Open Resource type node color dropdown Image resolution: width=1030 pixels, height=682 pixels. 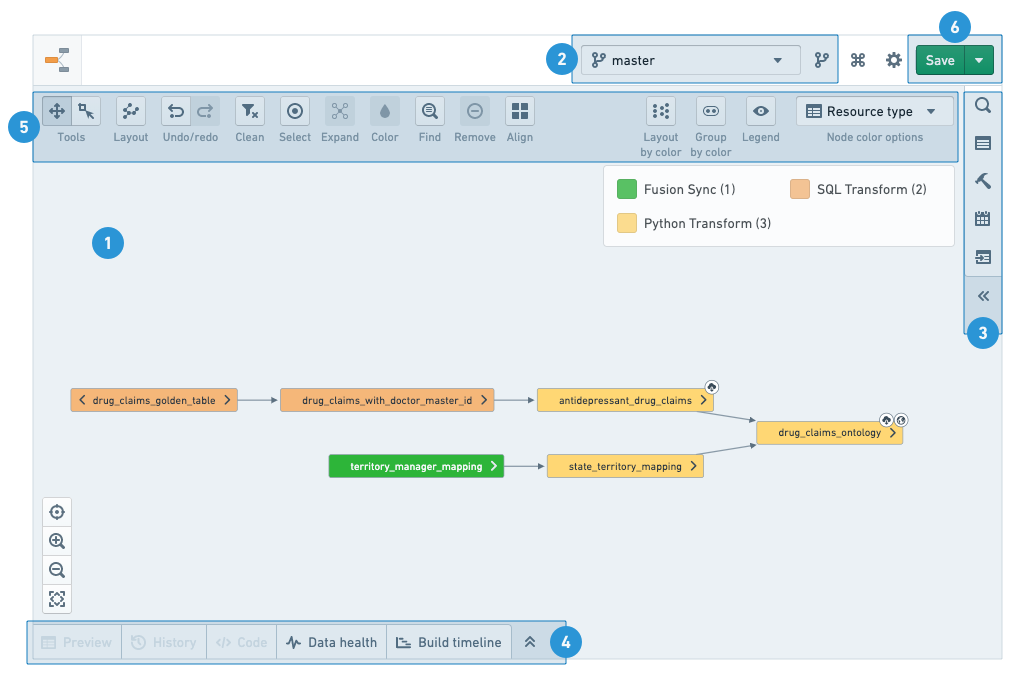(x=874, y=111)
